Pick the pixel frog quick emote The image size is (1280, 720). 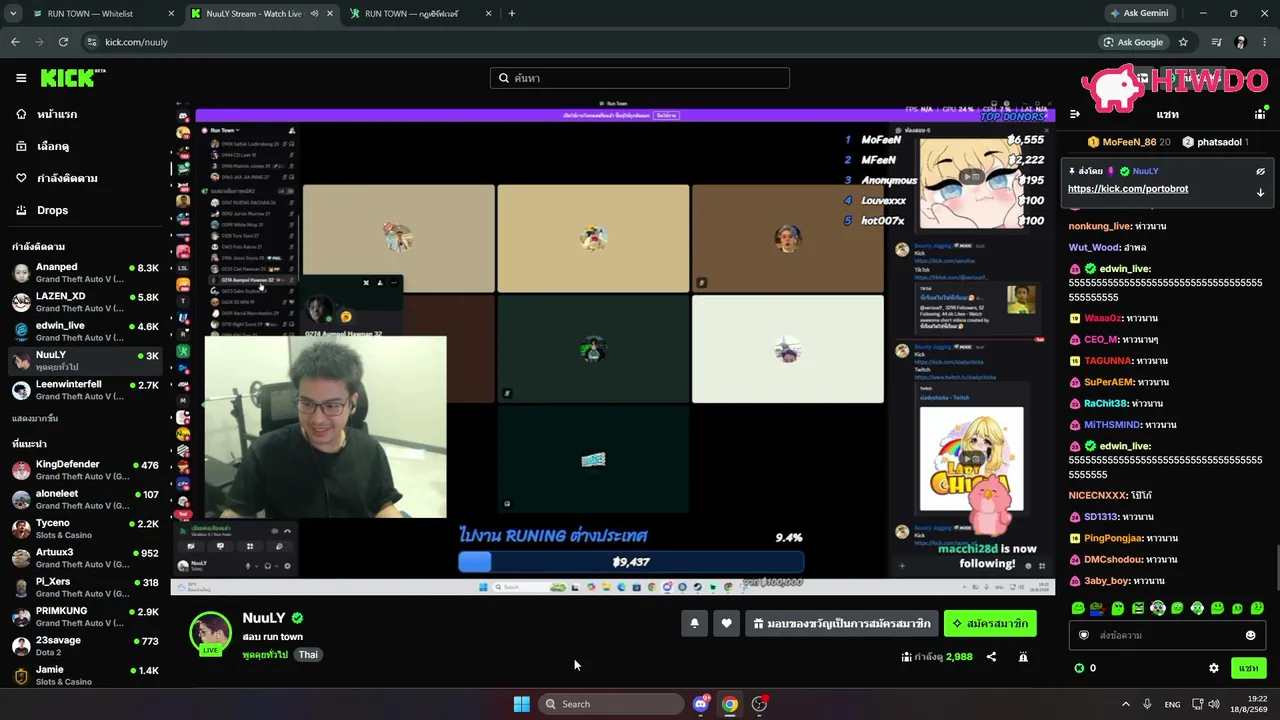[x=1097, y=608]
